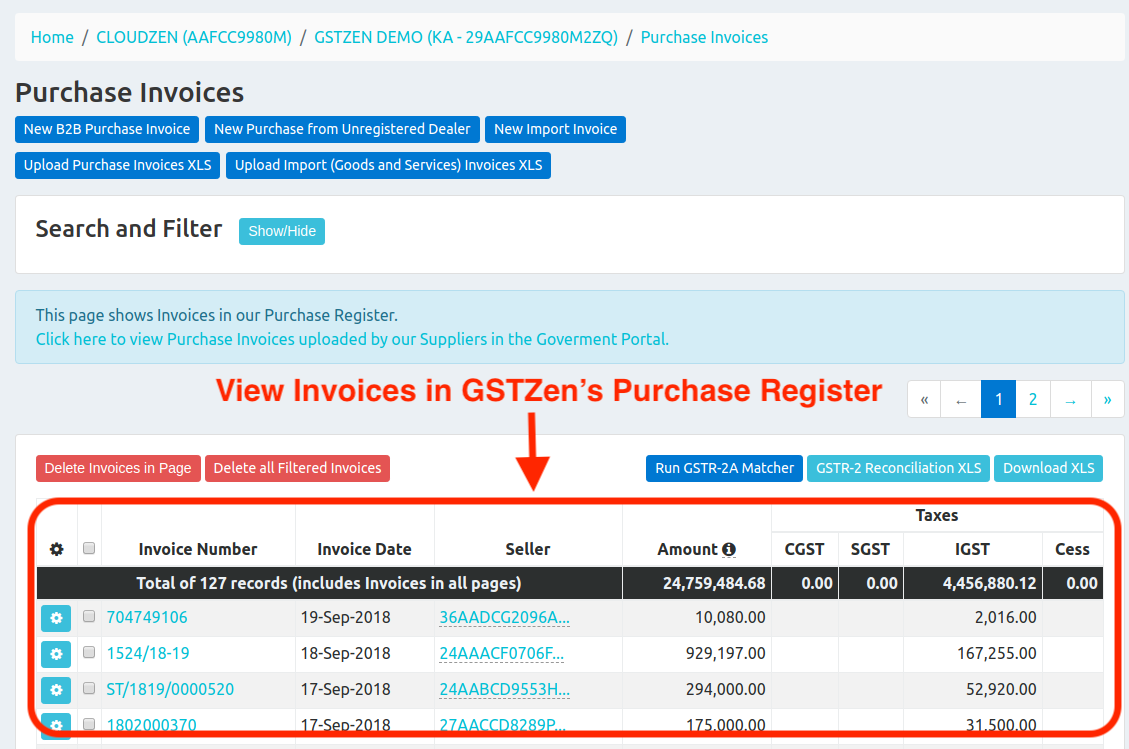Viewport: 1129px width, 749px height.
Task: Download GSTR-2 Reconciliation XLS
Action: 899,469
